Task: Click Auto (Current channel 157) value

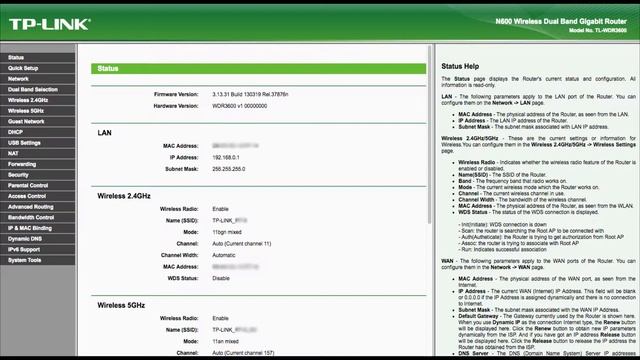Action: (x=243, y=353)
